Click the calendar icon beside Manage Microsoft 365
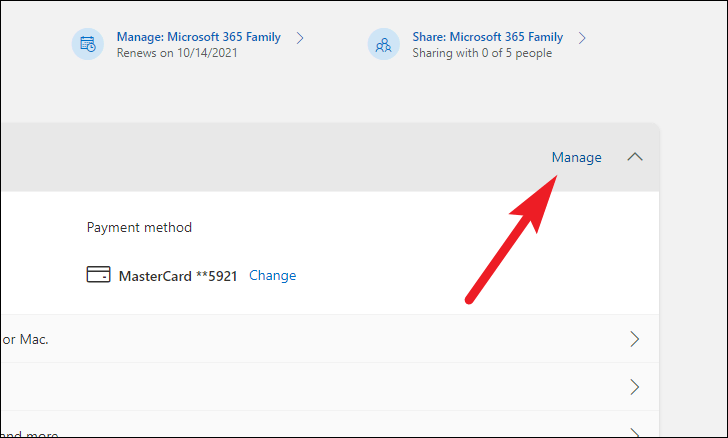This screenshot has height=438, width=728. 88,44
